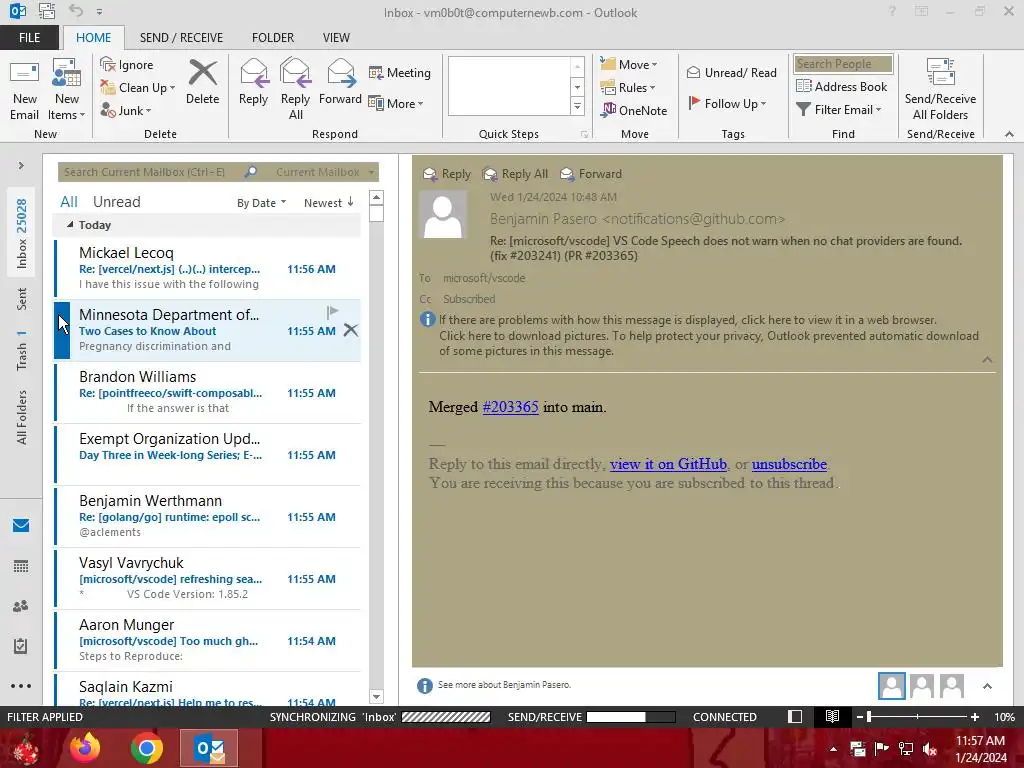
Task: Open the Clean Up dropdown
Action: 138,88
